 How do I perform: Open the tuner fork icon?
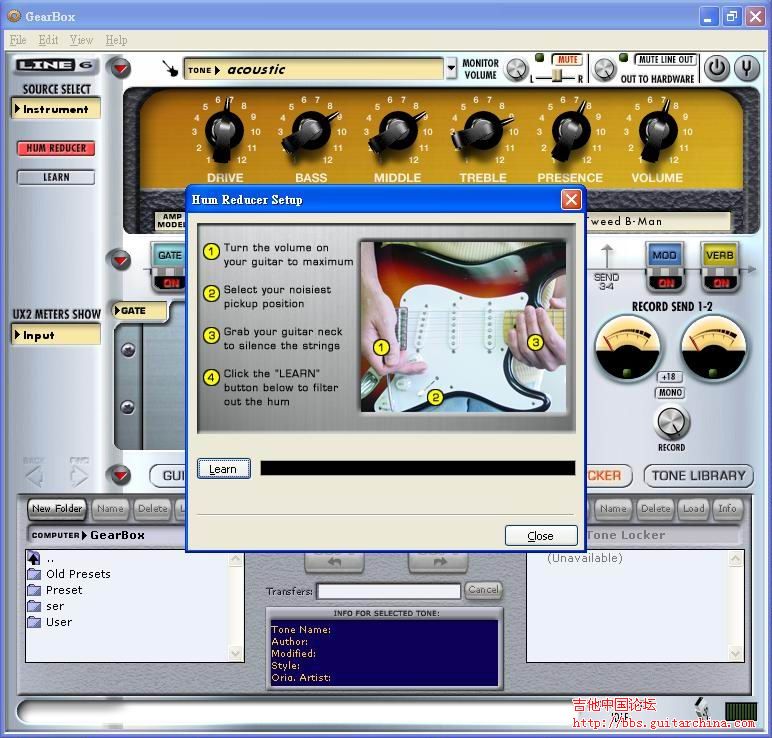[747, 68]
